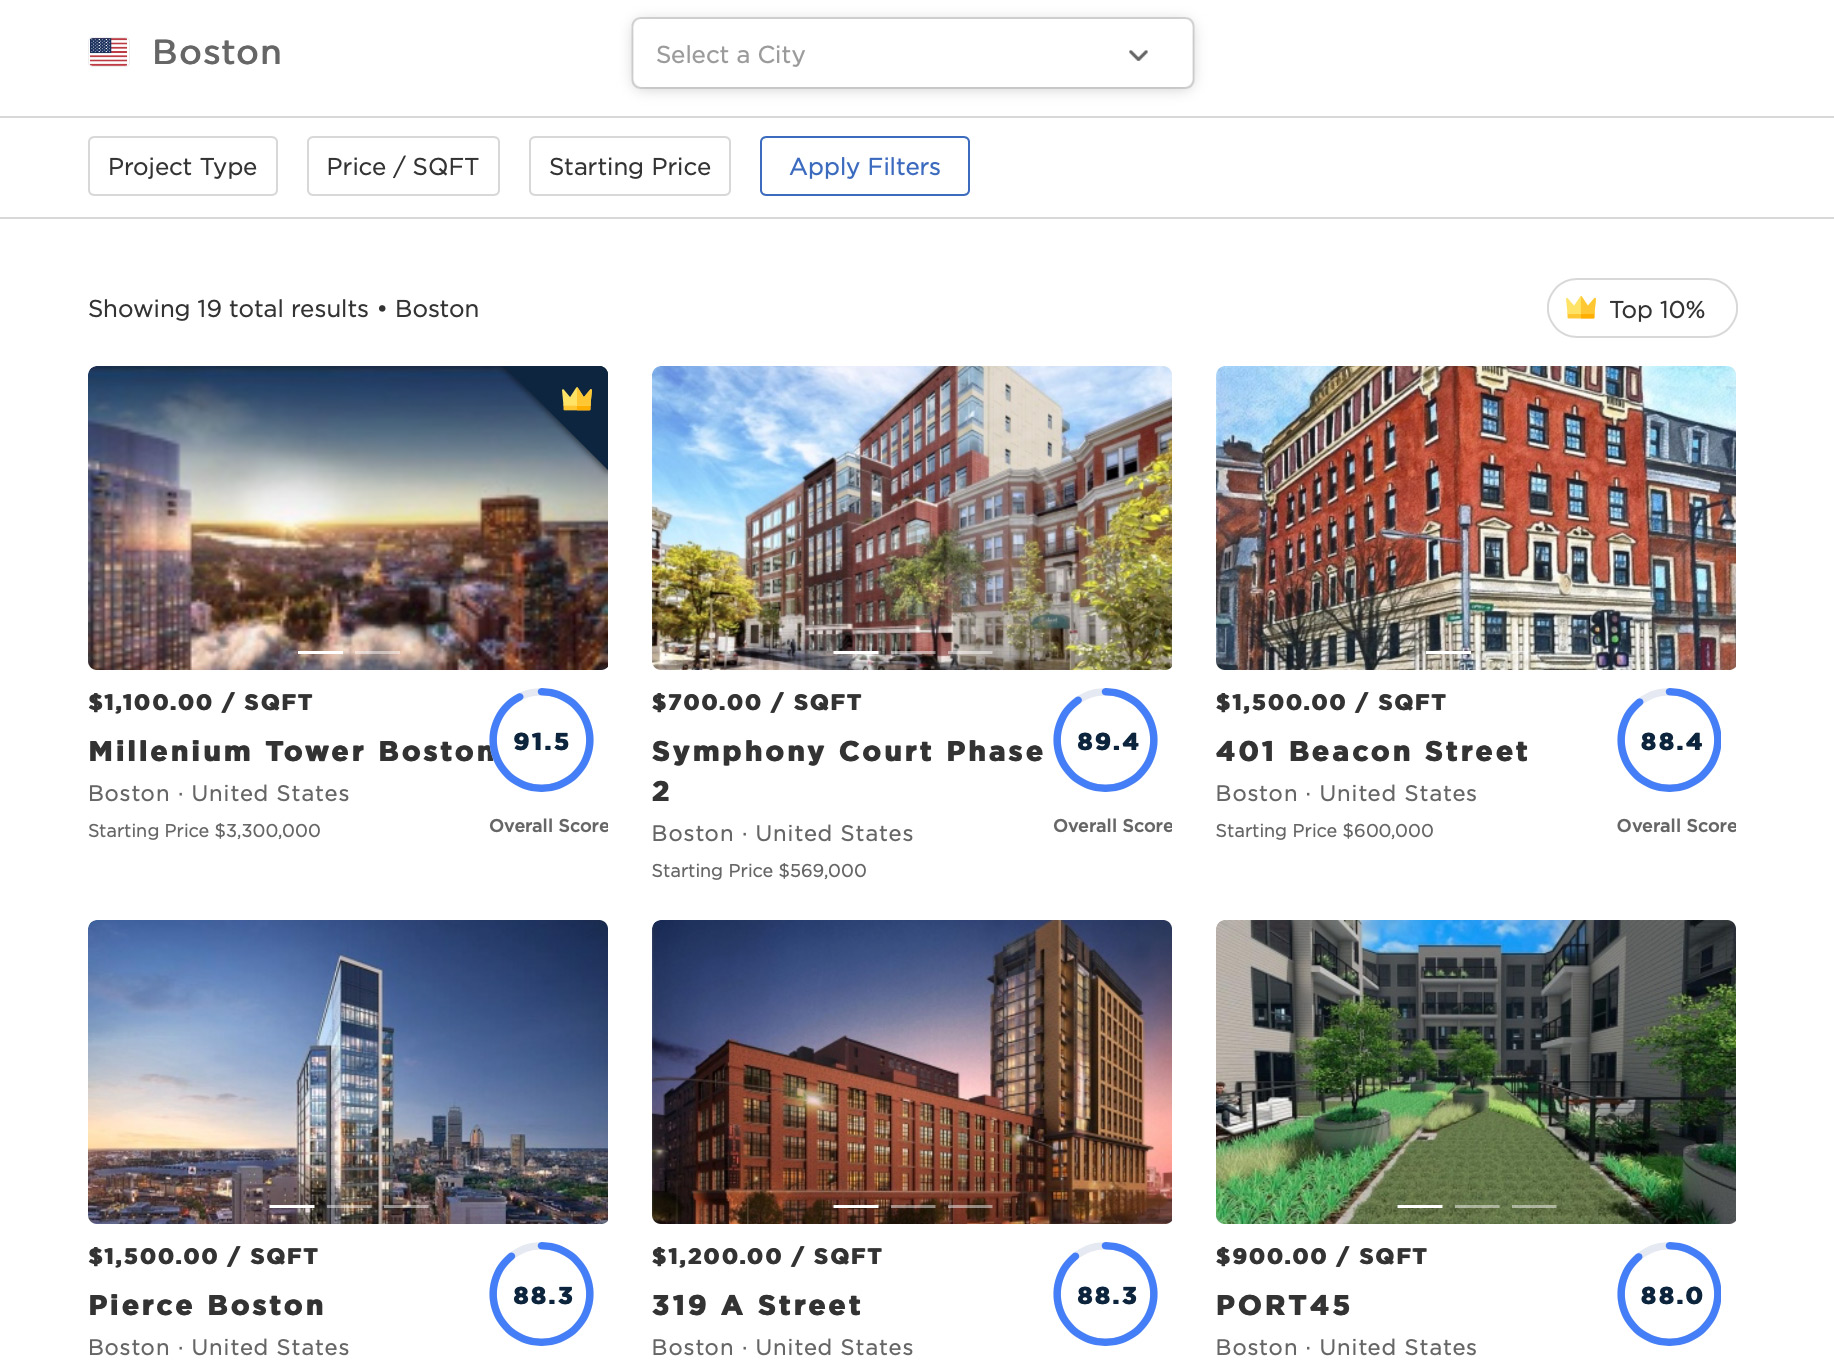This screenshot has height=1368, width=1834.
Task: Click the first slide indicator on 319 A Street image
Action: pos(856,1206)
